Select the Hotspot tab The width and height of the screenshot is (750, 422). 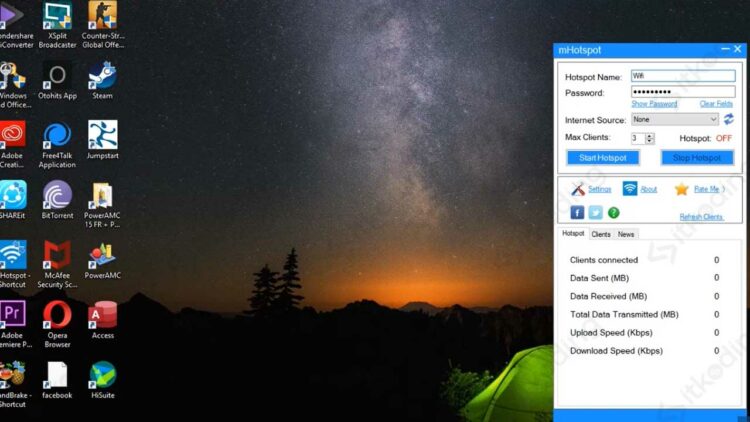click(573, 234)
